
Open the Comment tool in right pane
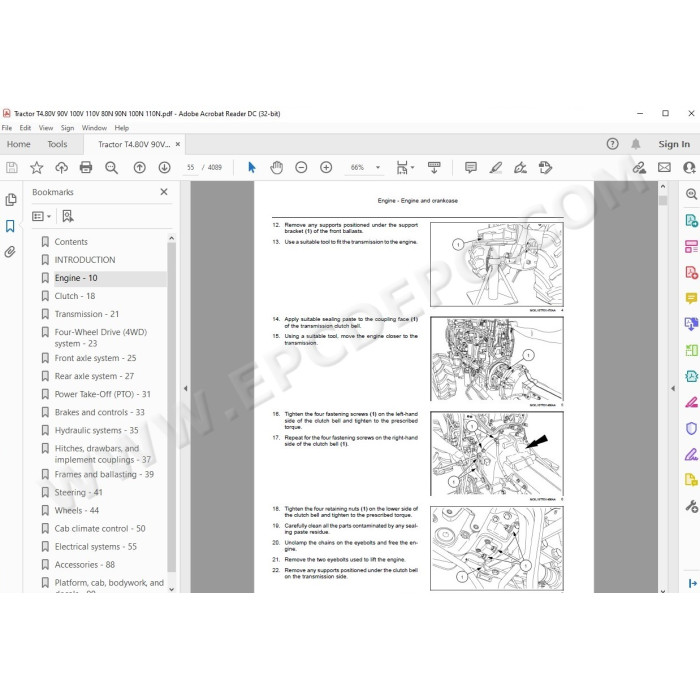click(691, 298)
